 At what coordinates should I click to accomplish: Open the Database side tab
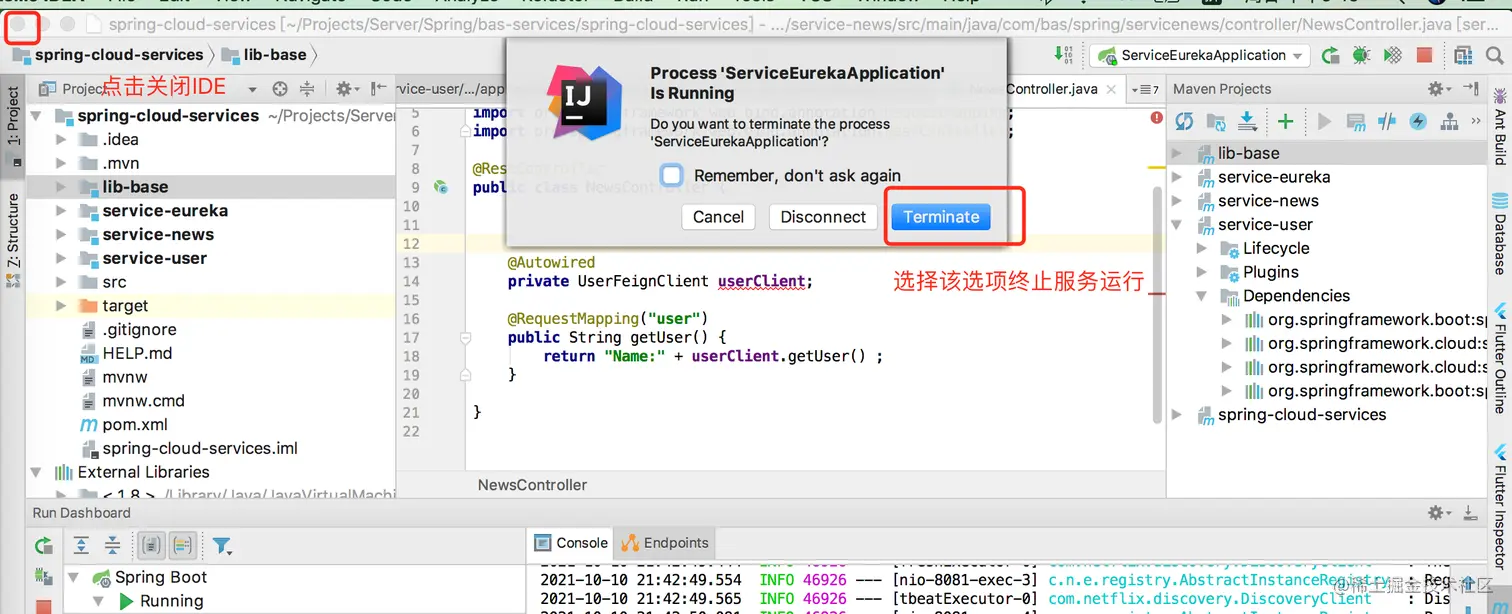coord(1500,236)
